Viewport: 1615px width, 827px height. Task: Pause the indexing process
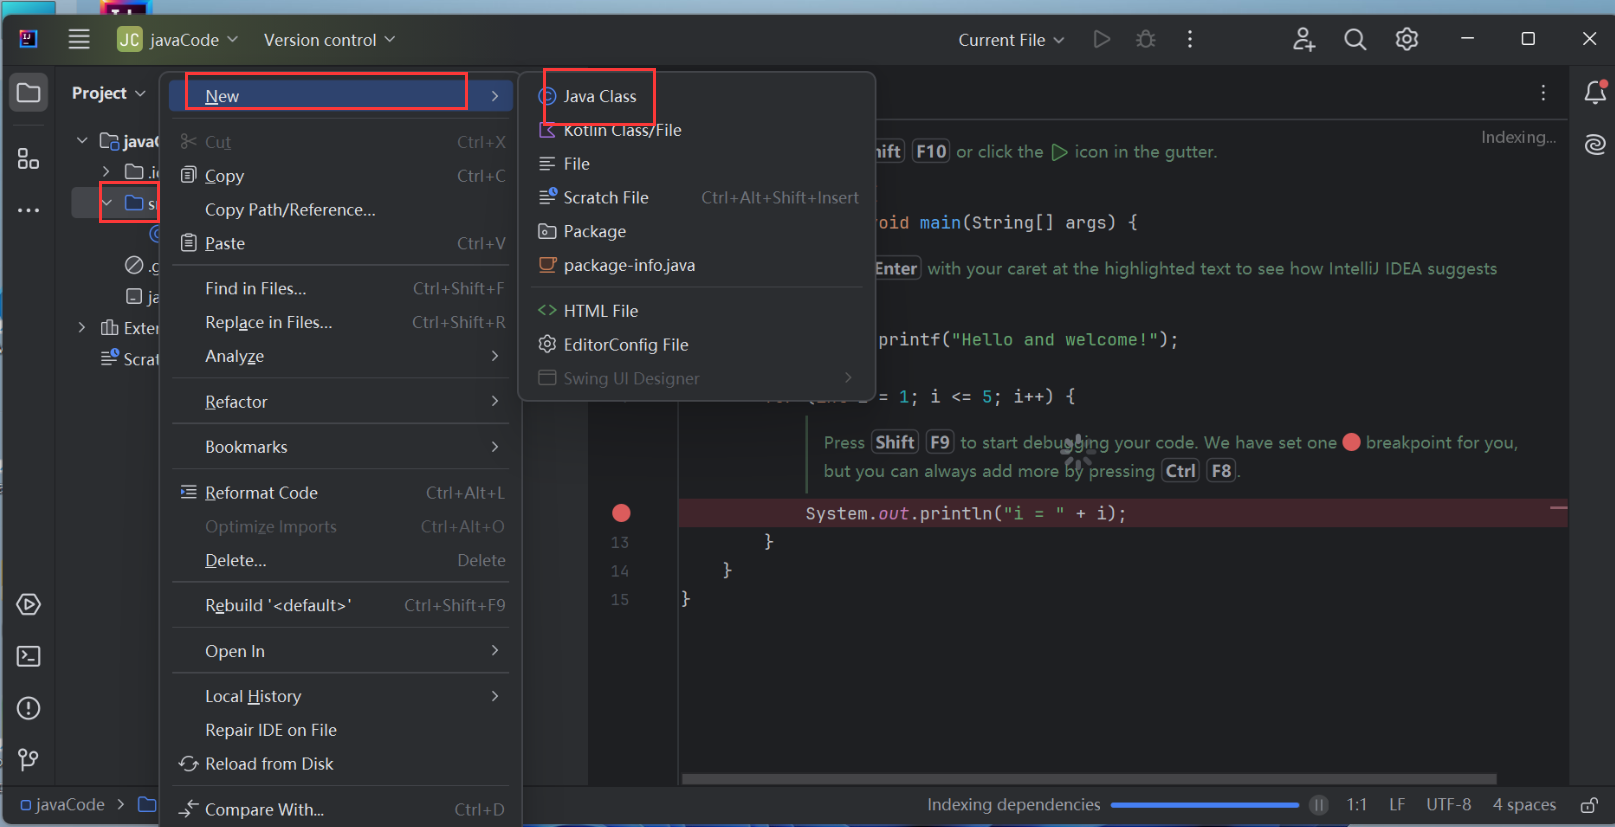1319,805
